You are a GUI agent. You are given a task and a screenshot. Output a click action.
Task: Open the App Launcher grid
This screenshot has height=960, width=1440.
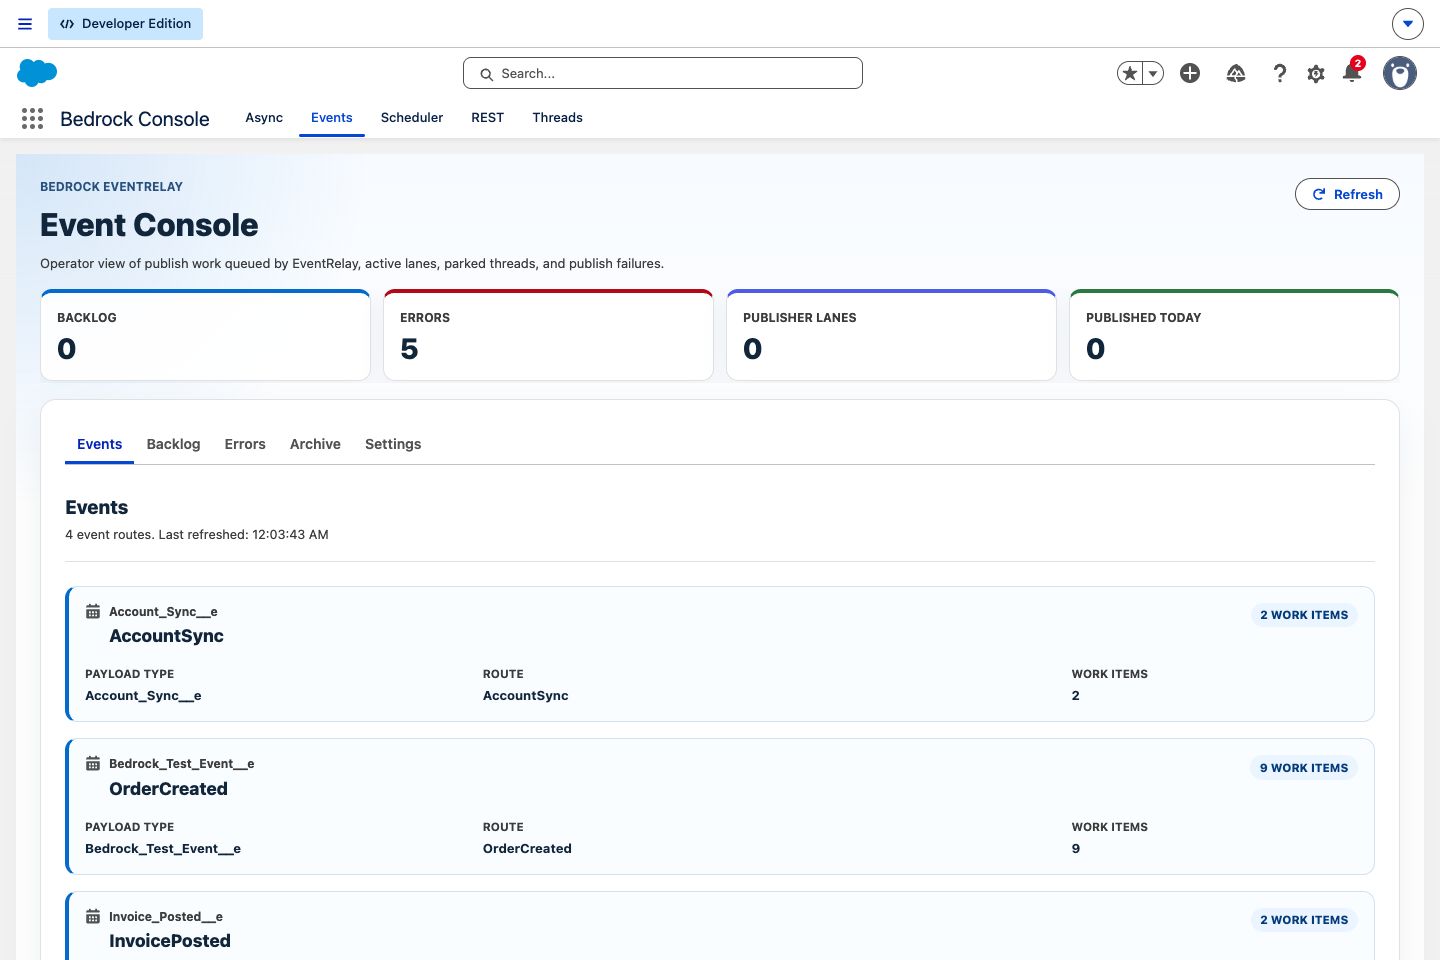coord(32,119)
